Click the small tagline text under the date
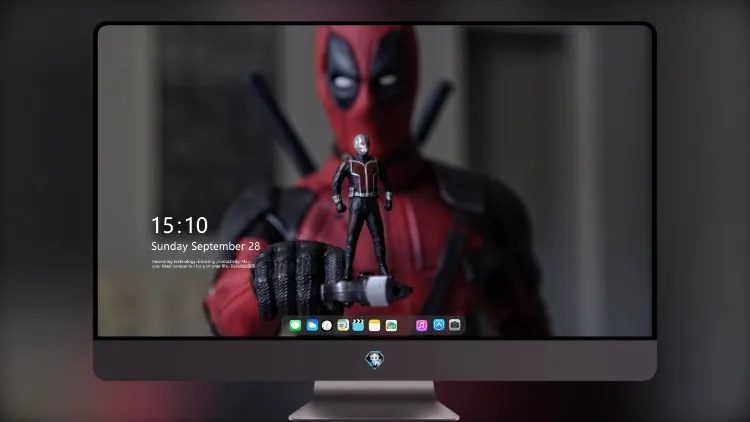The image size is (750, 422). (x=203, y=264)
